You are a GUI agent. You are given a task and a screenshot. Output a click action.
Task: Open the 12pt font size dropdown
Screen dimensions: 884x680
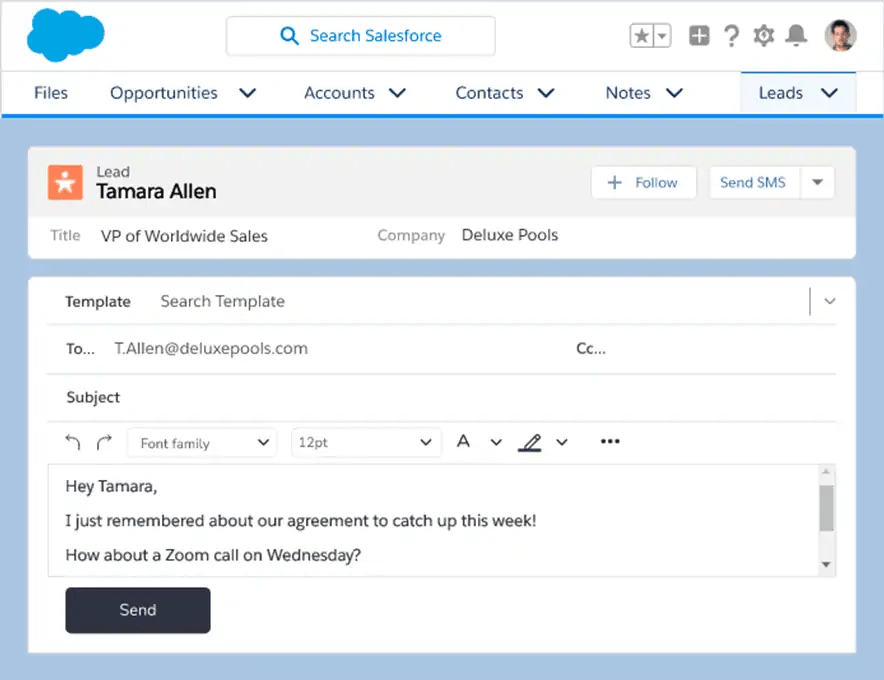tap(366, 442)
